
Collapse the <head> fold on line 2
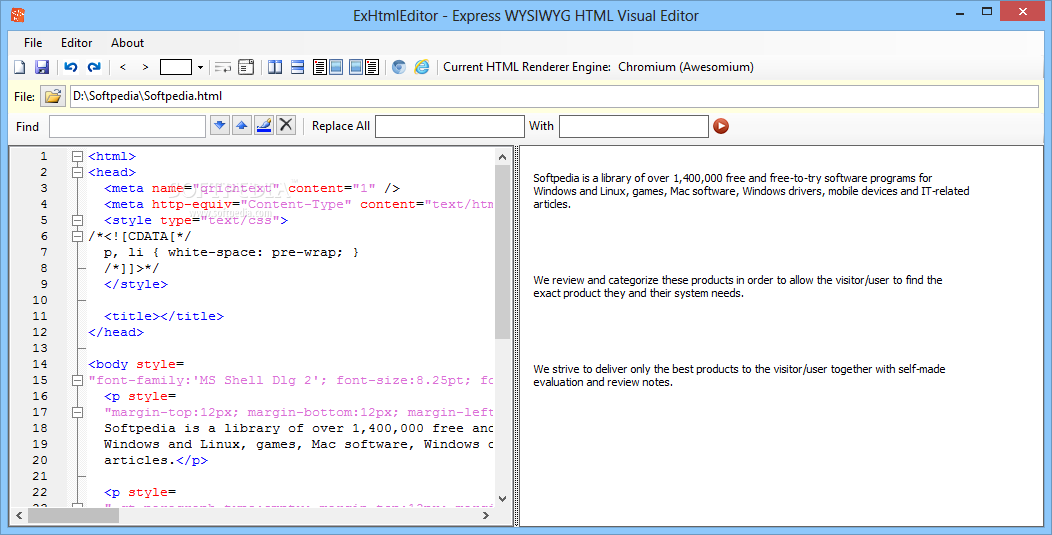coord(77,173)
